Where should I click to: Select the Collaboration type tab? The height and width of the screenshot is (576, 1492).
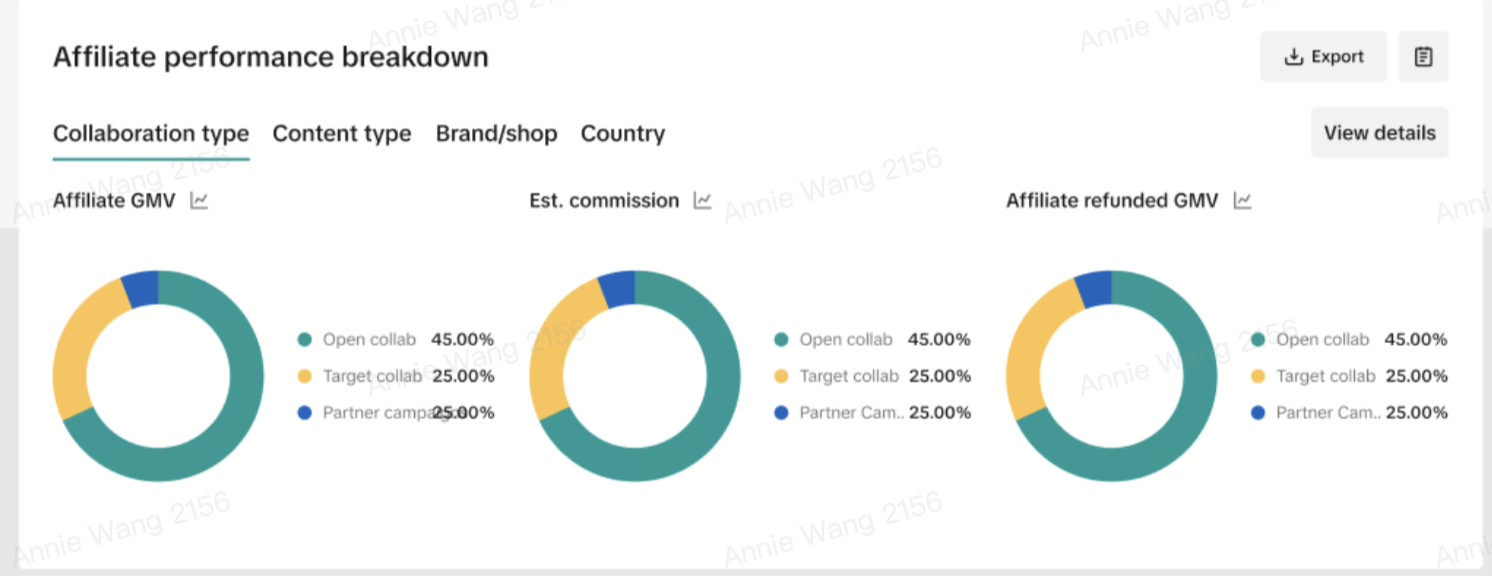pyautogui.click(x=151, y=134)
